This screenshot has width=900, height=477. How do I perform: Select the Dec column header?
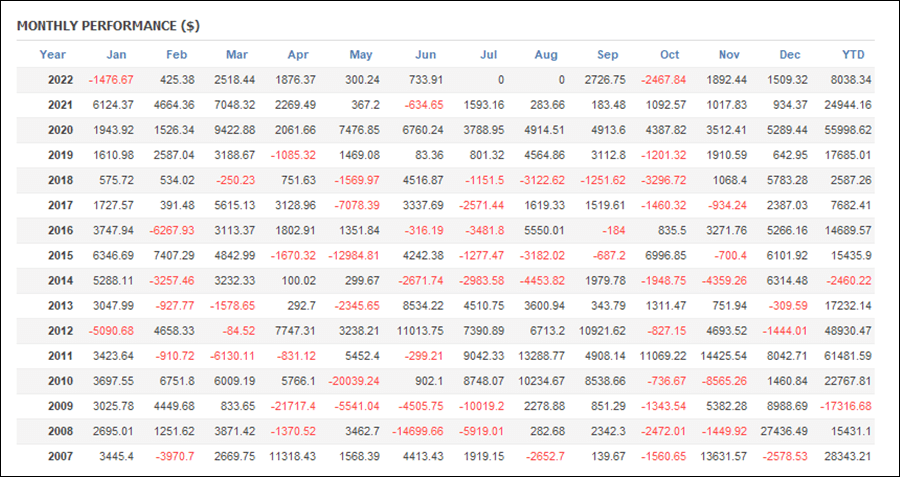click(x=790, y=55)
